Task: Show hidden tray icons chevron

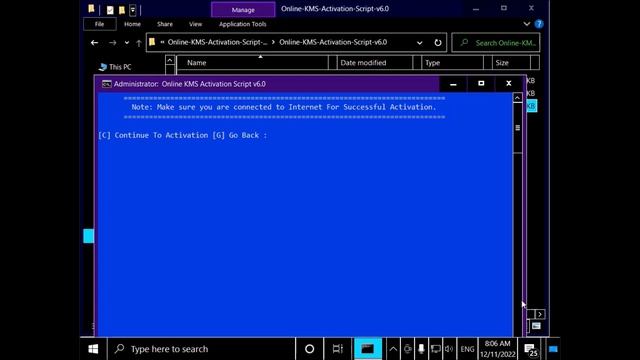Action: point(393,349)
